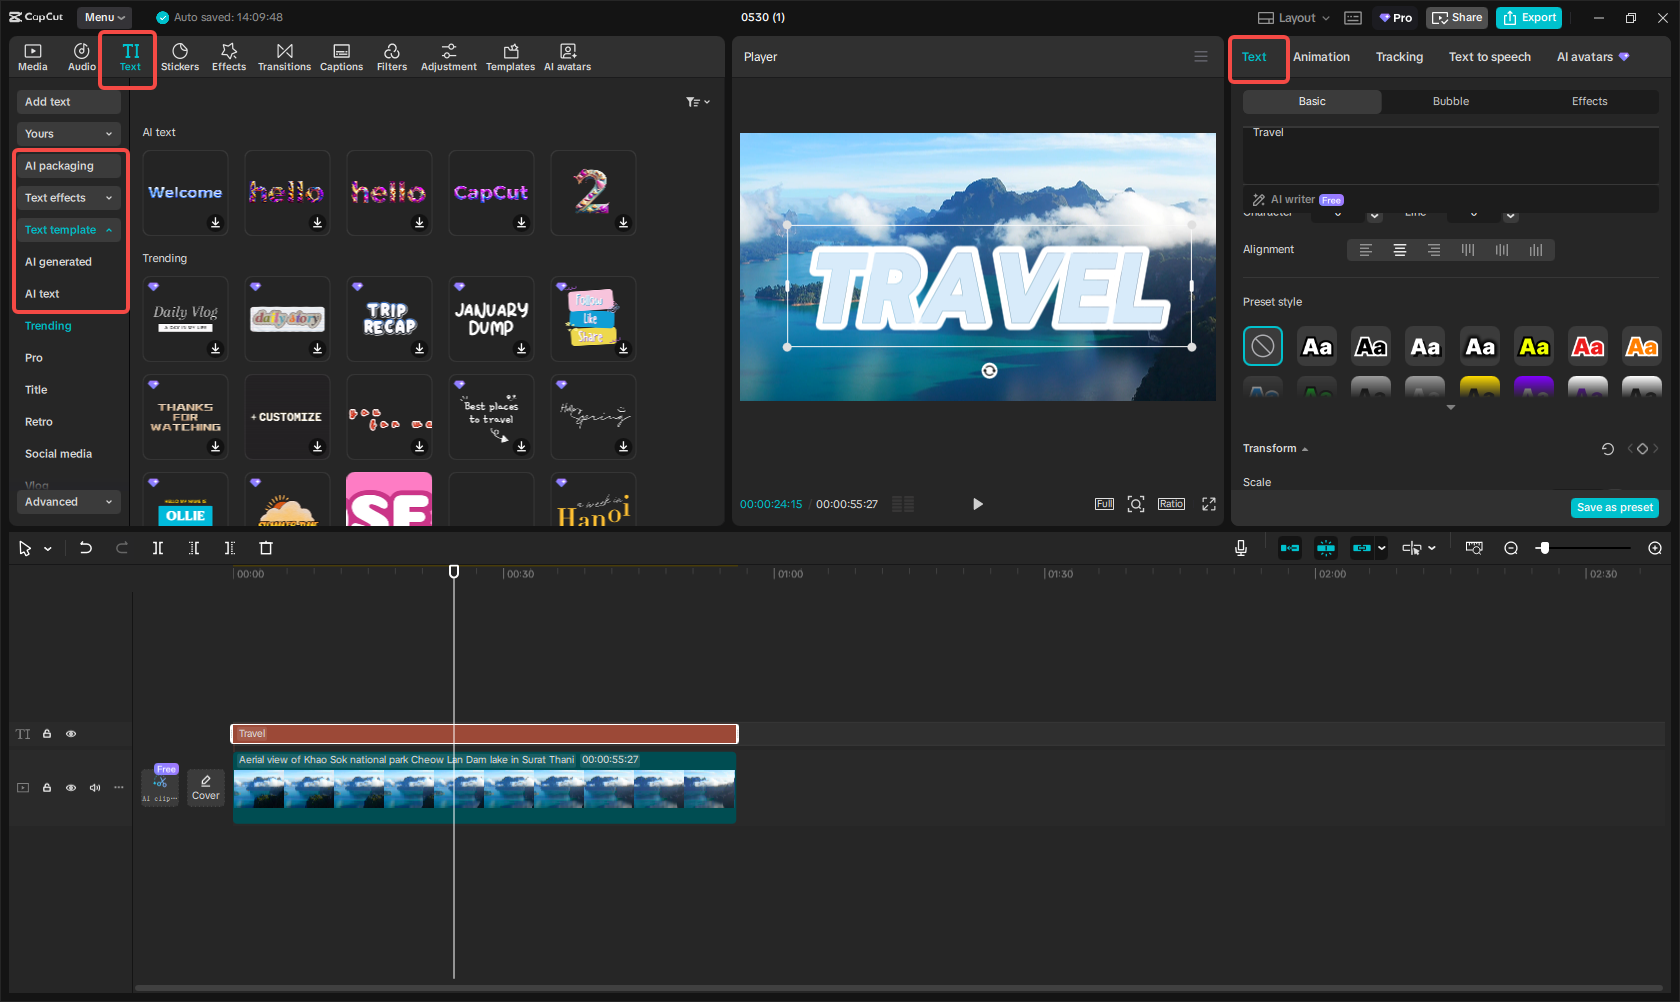This screenshot has height=1002, width=1680.
Task: Open the Animation tab
Action: 1321,57
